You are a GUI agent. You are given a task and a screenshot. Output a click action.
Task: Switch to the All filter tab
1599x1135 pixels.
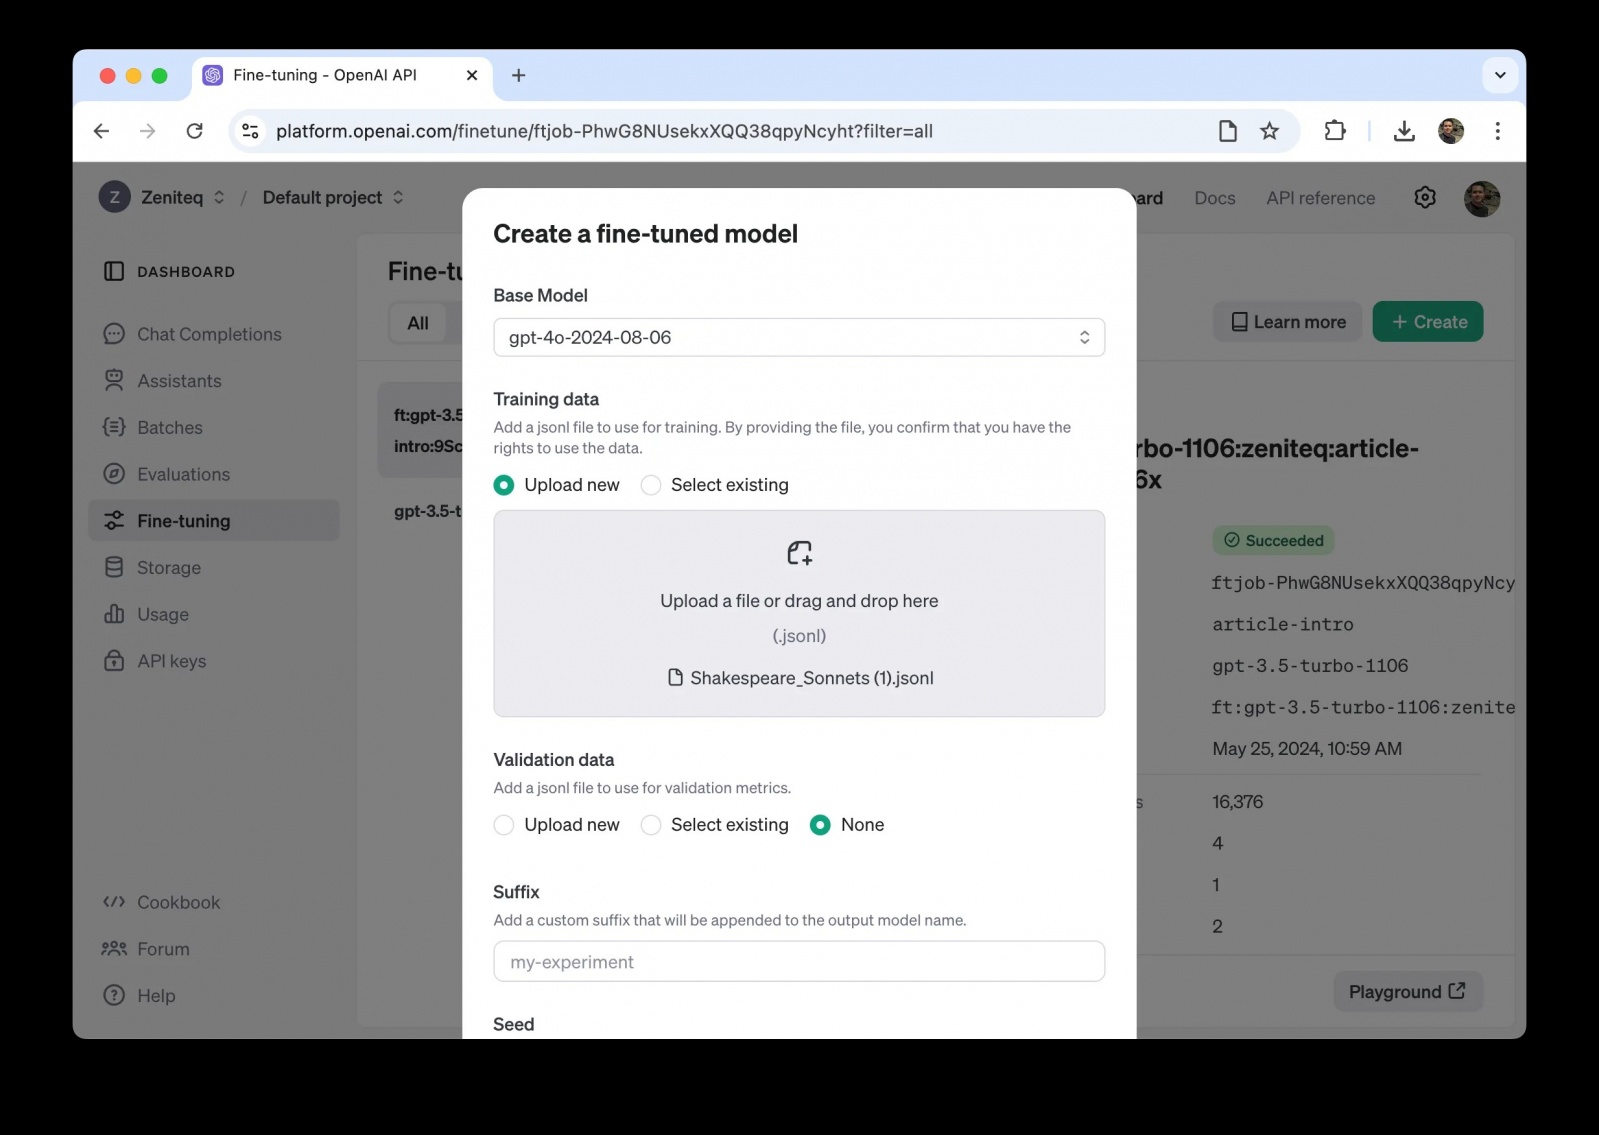pyautogui.click(x=418, y=323)
